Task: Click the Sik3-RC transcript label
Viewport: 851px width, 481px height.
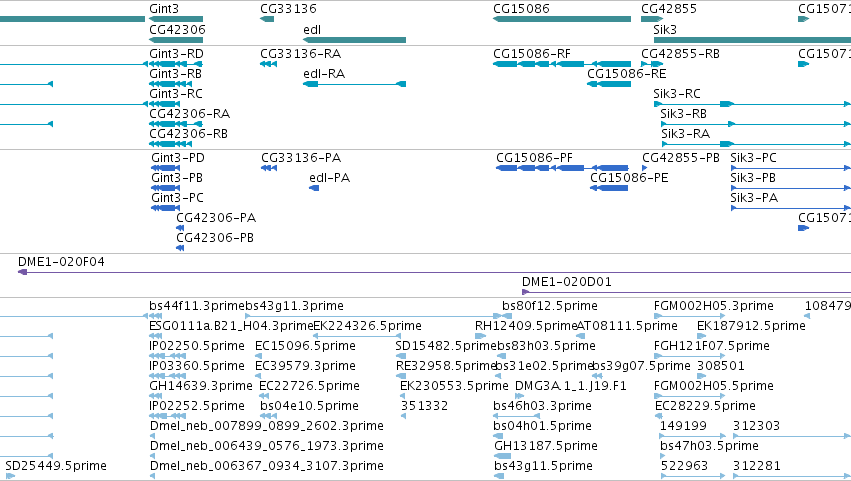Action: [677, 94]
